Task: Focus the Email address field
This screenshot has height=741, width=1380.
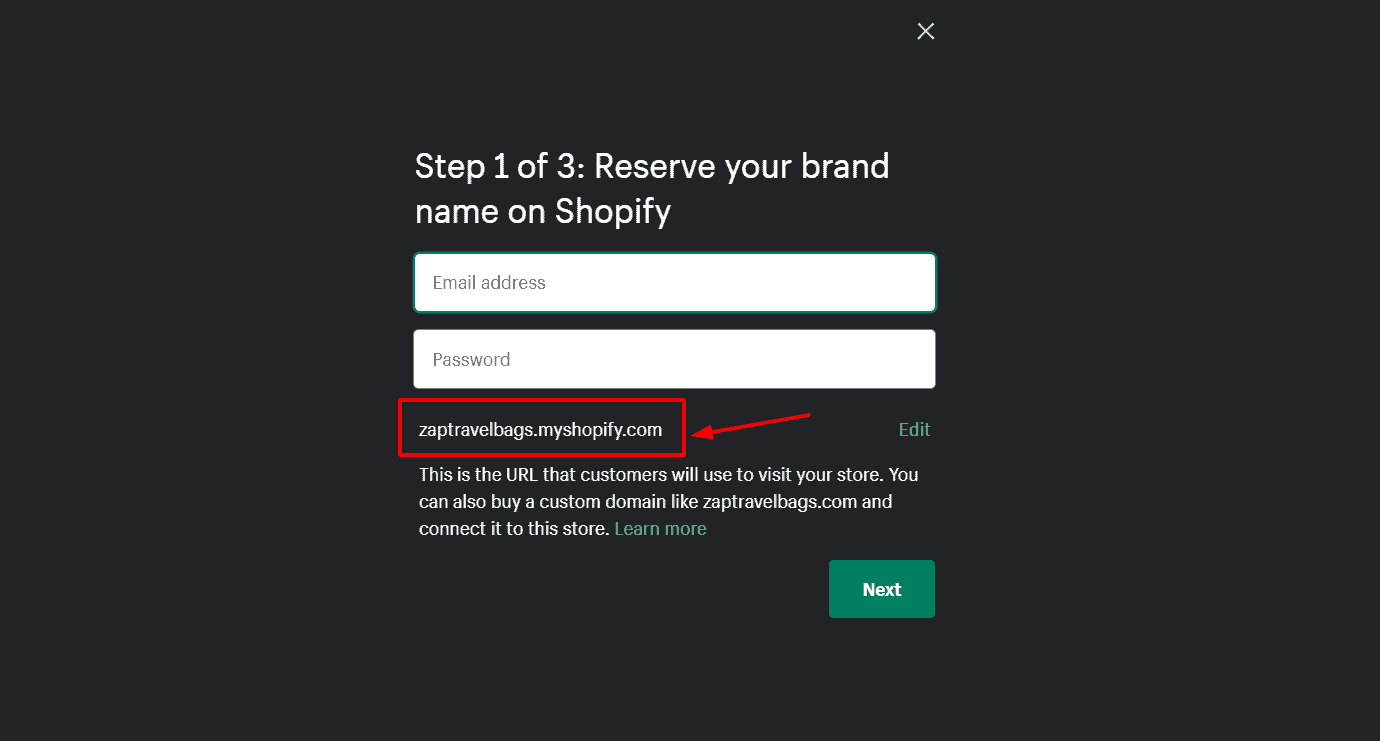Action: (674, 283)
